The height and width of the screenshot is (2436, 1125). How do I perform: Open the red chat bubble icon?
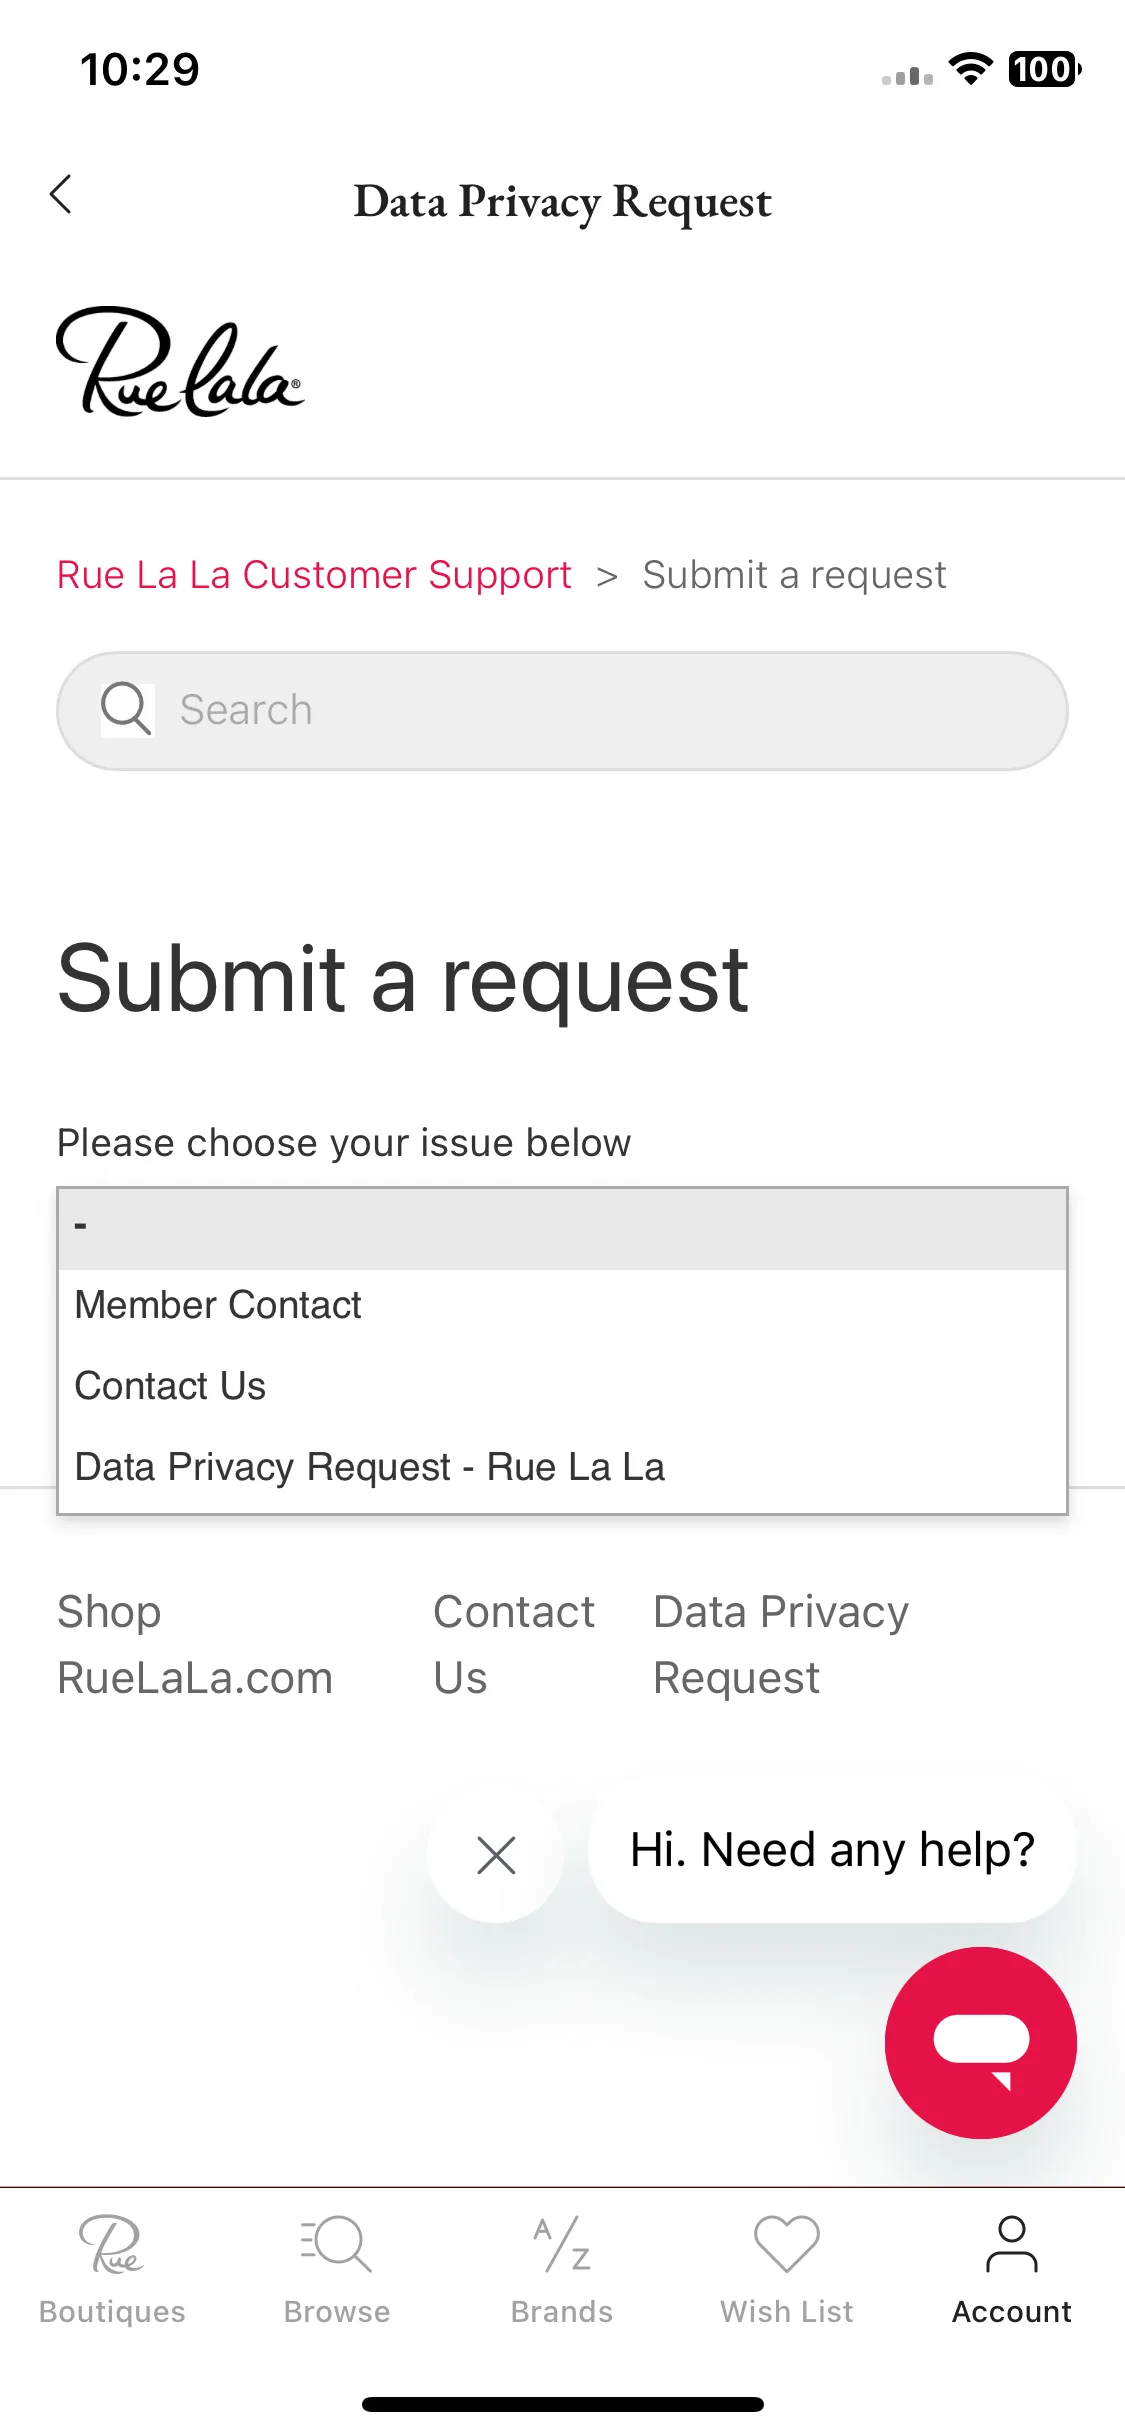(980, 2043)
